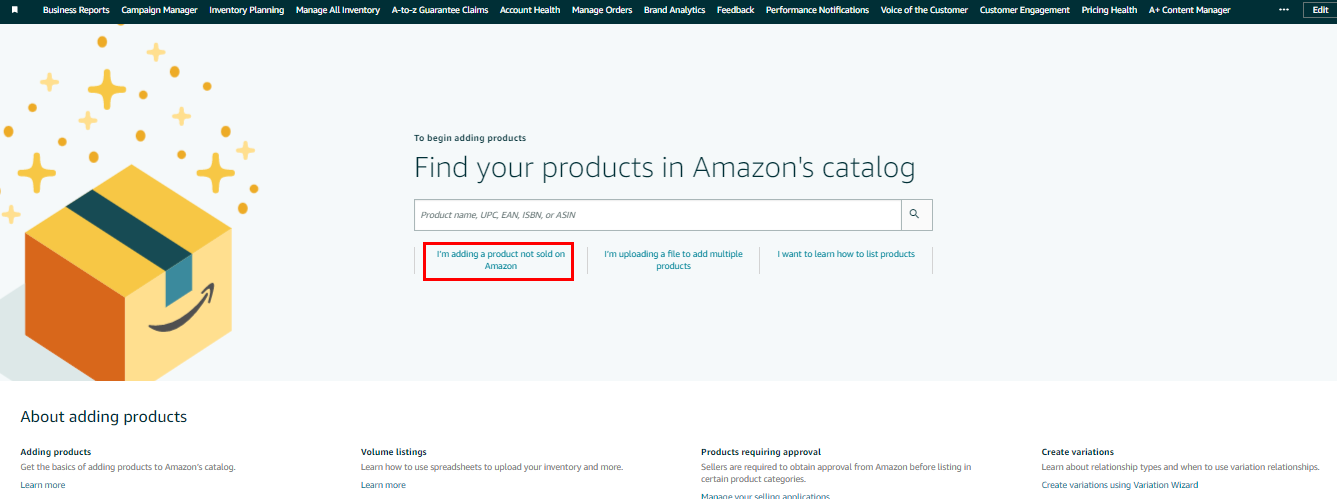Viewport: 1337px width, 499px height.
Task: Go to Manage Orders
Action: (602, 10)
